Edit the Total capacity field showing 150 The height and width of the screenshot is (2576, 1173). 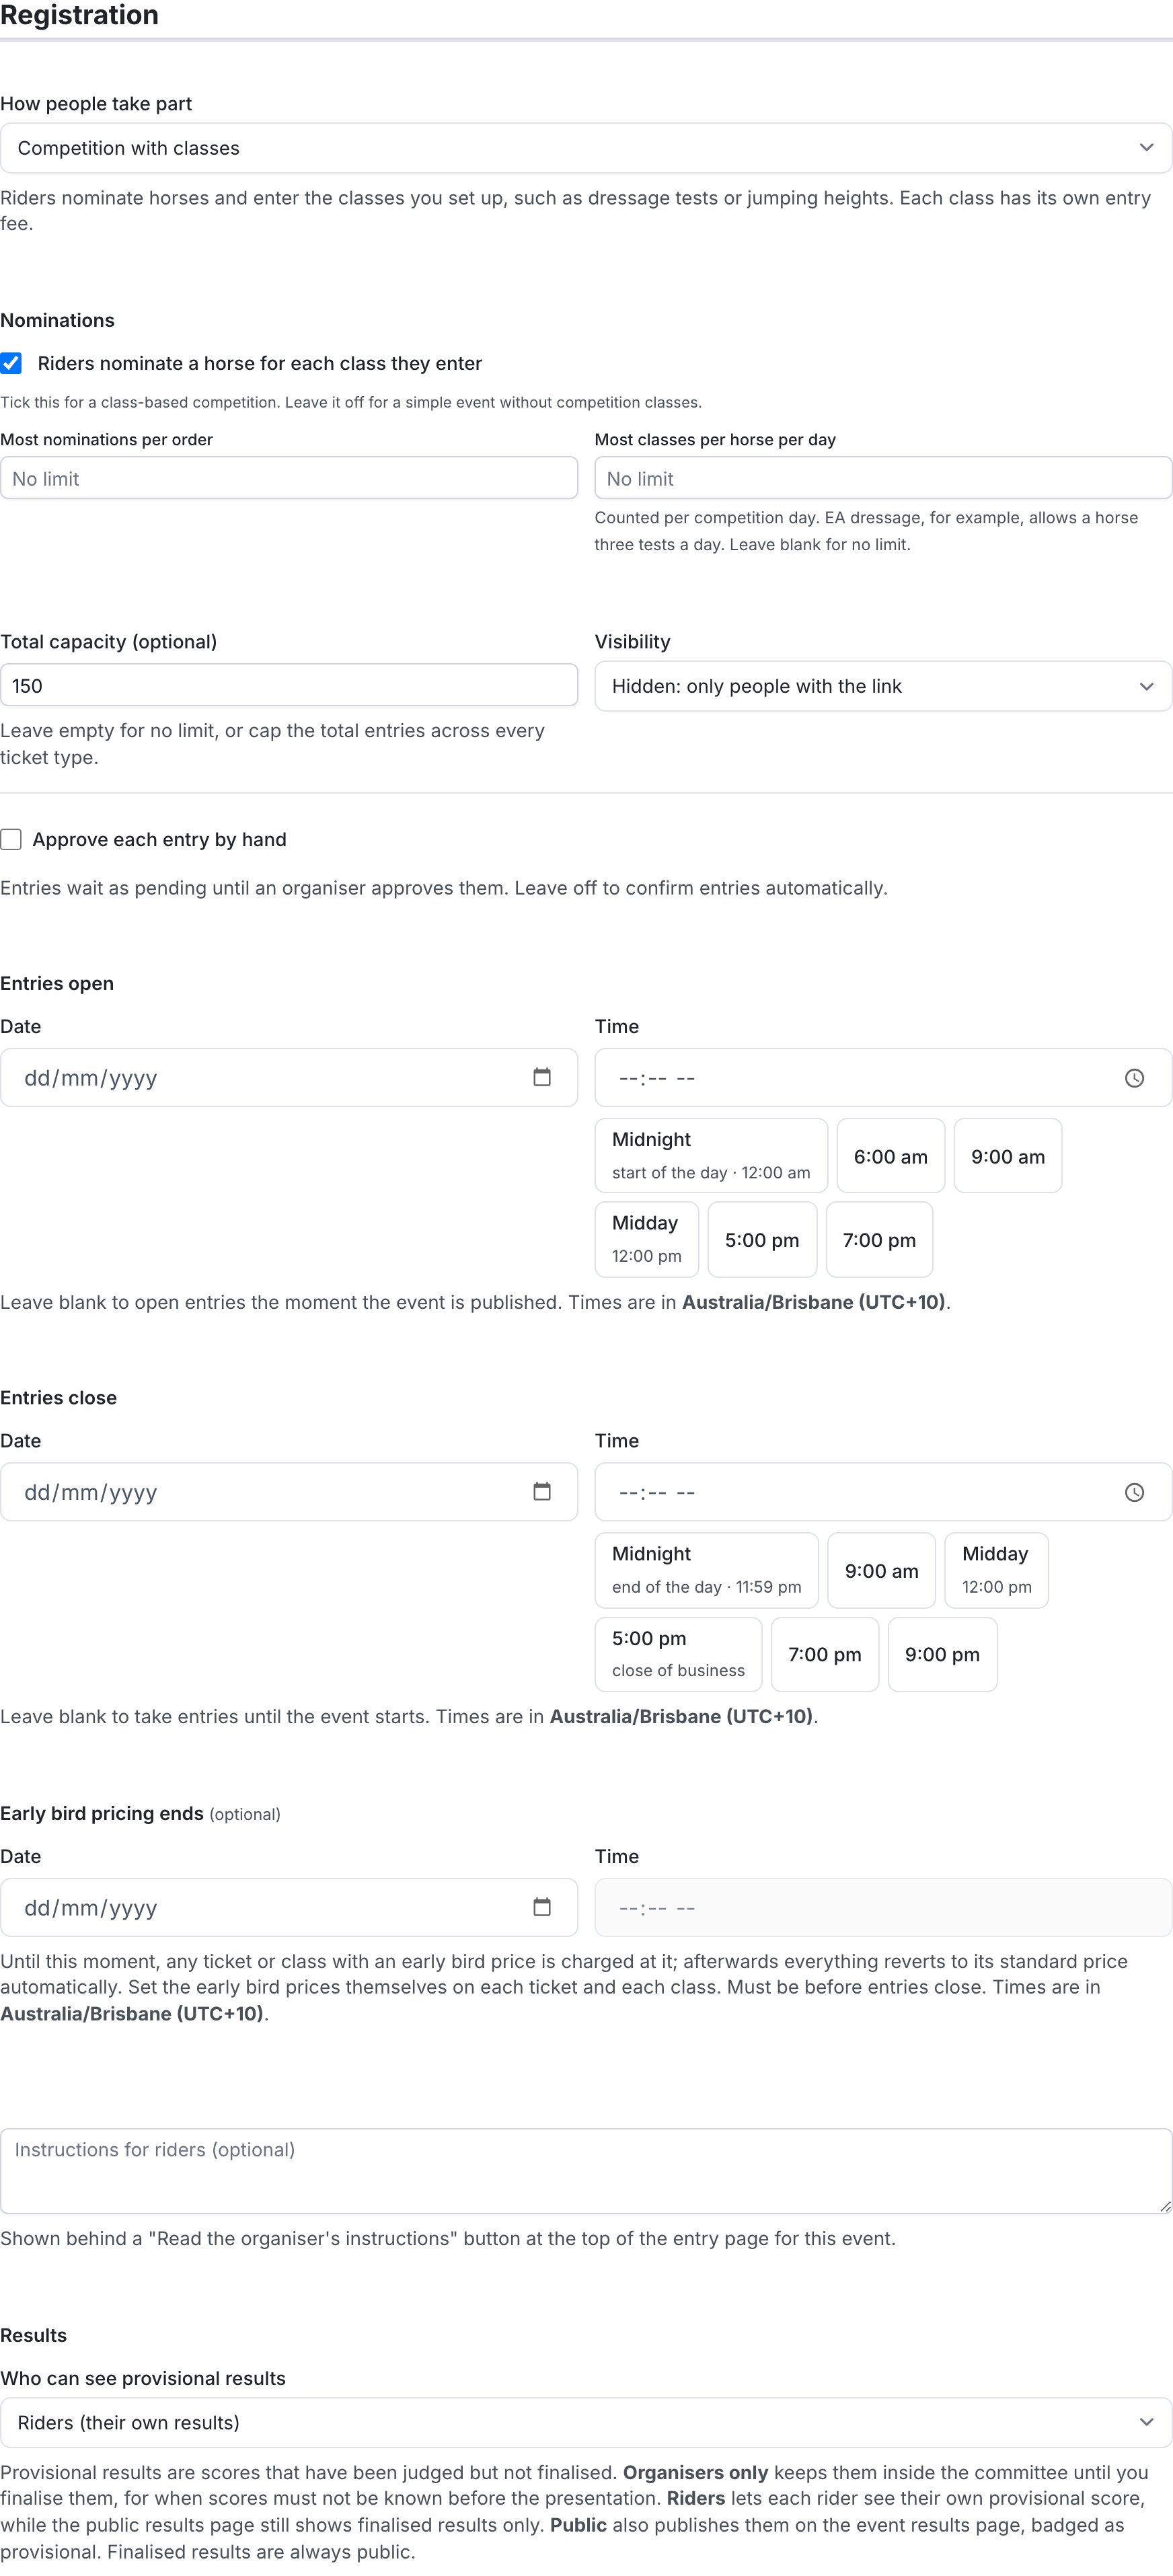[289, 685]
